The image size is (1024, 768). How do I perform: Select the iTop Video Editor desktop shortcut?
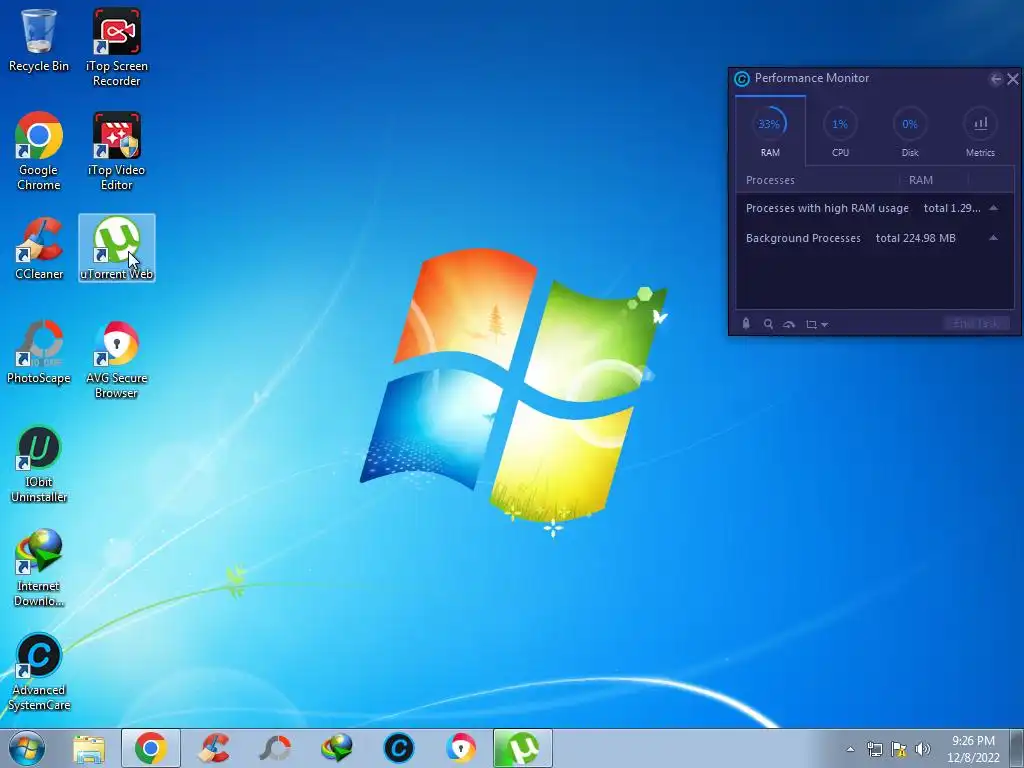[x=116, y=151]
